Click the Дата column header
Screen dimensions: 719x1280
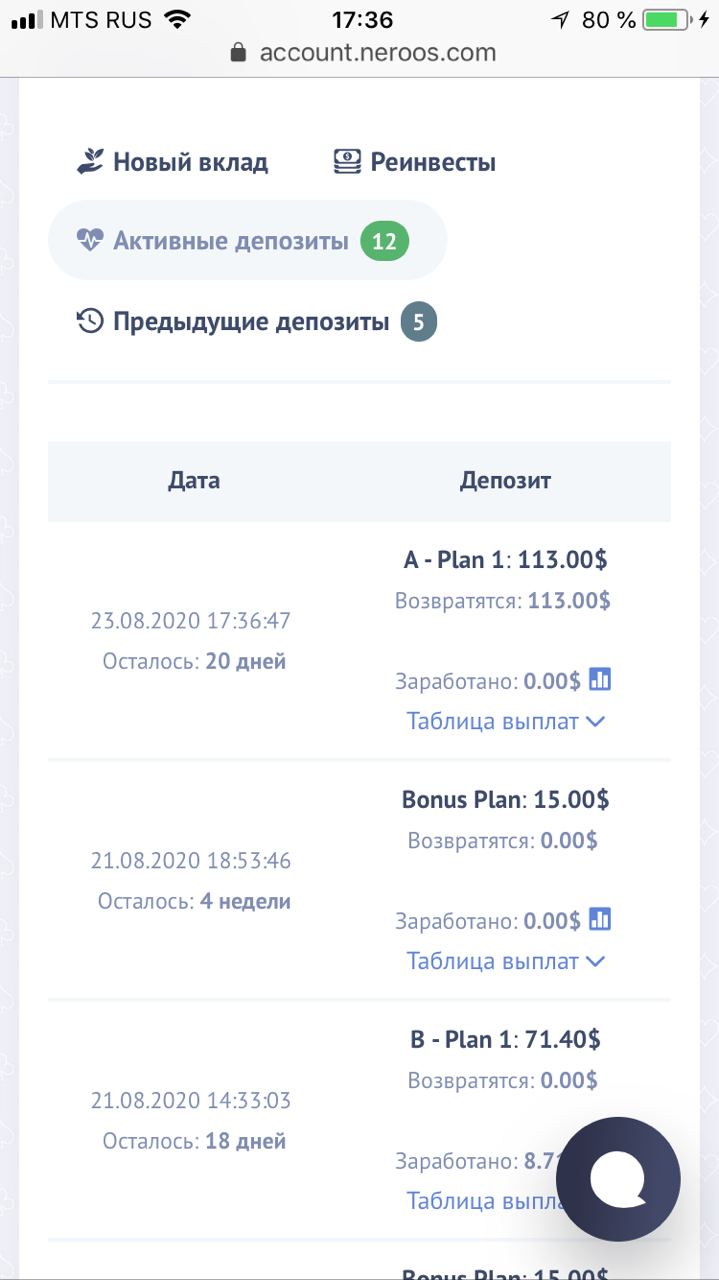tap(194, 481)
